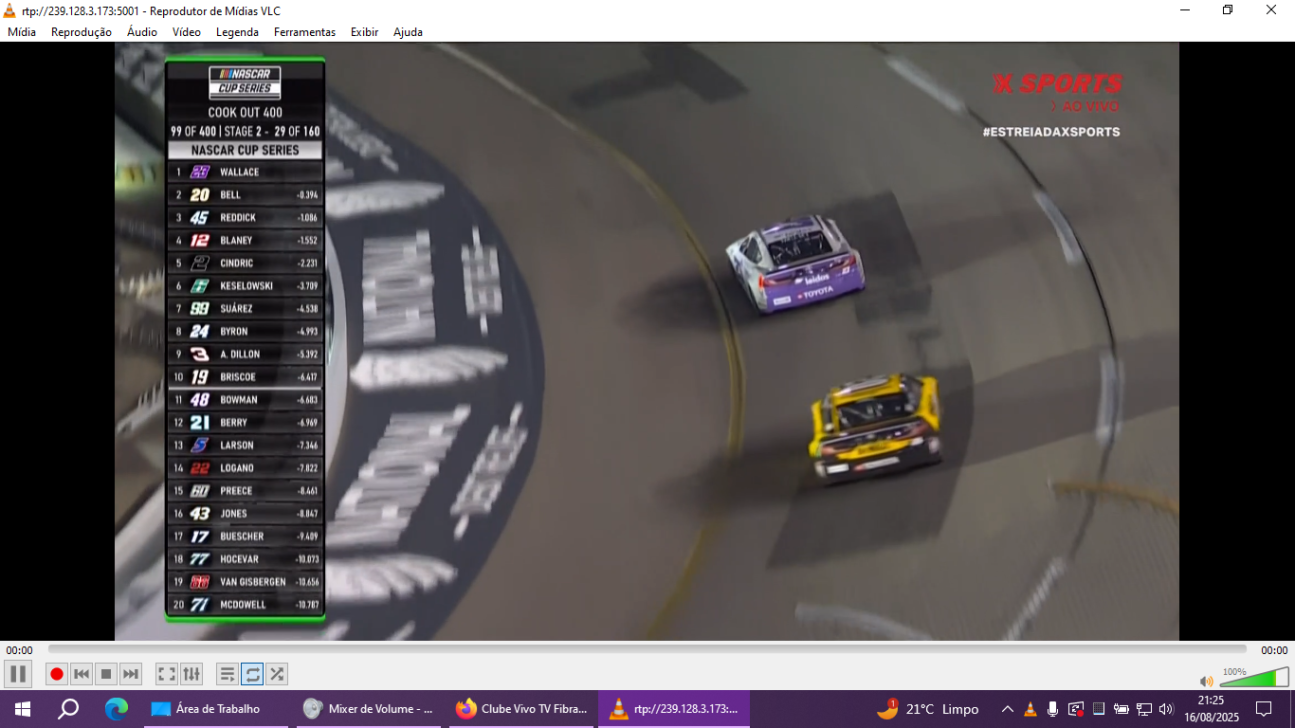Start recording with the red record button
Screen dimensions: 1295x728
(x=57, y=674)
